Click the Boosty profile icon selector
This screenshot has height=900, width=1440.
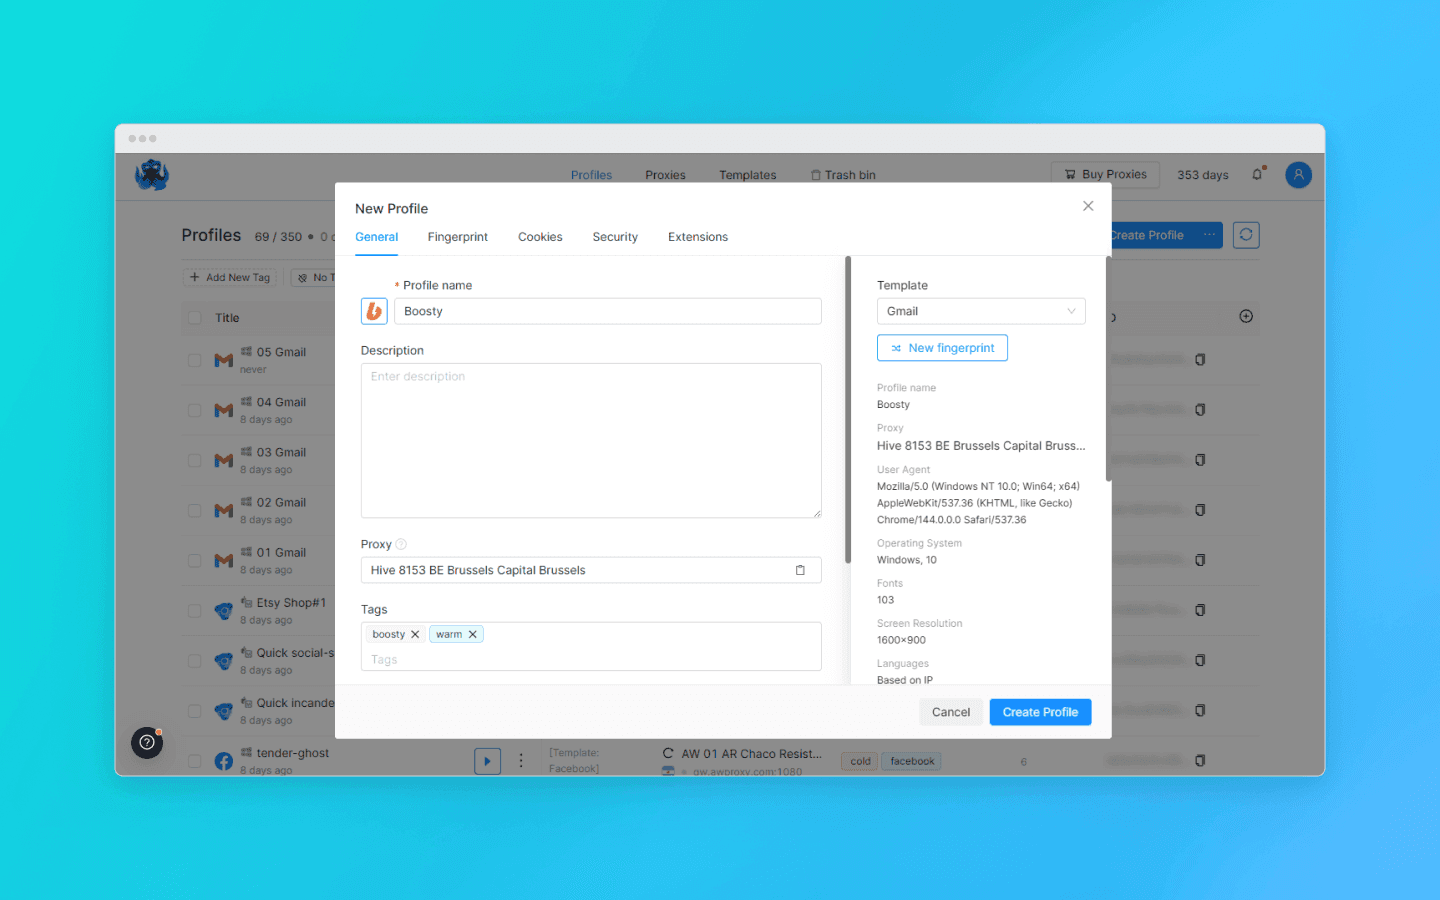point(374,311)
